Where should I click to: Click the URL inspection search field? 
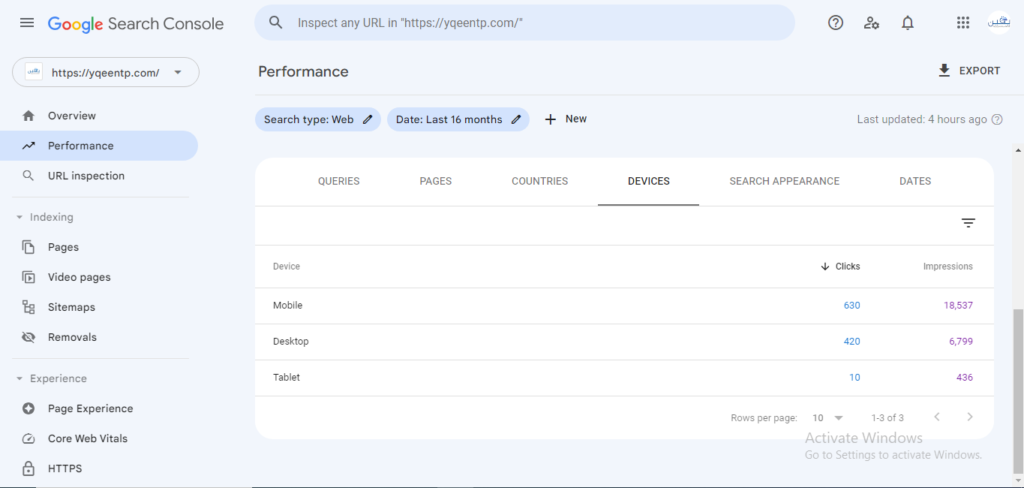pyautogui.click(x=524, y=23)
